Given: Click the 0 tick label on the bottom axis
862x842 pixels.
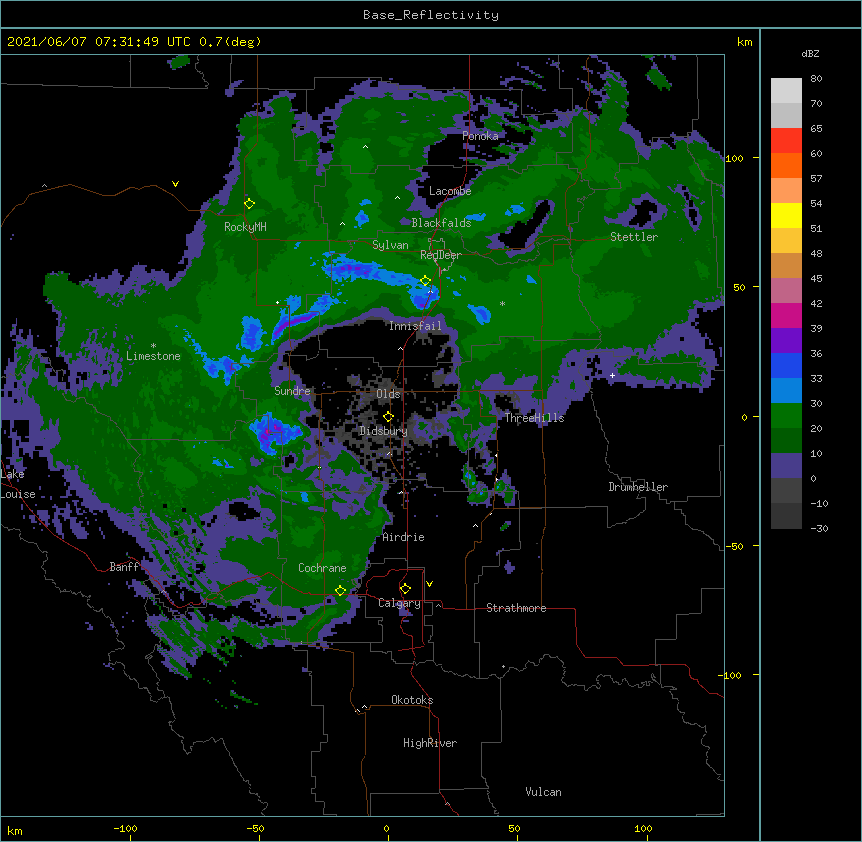Looking at the screenshot, I should tap(386, 828).
